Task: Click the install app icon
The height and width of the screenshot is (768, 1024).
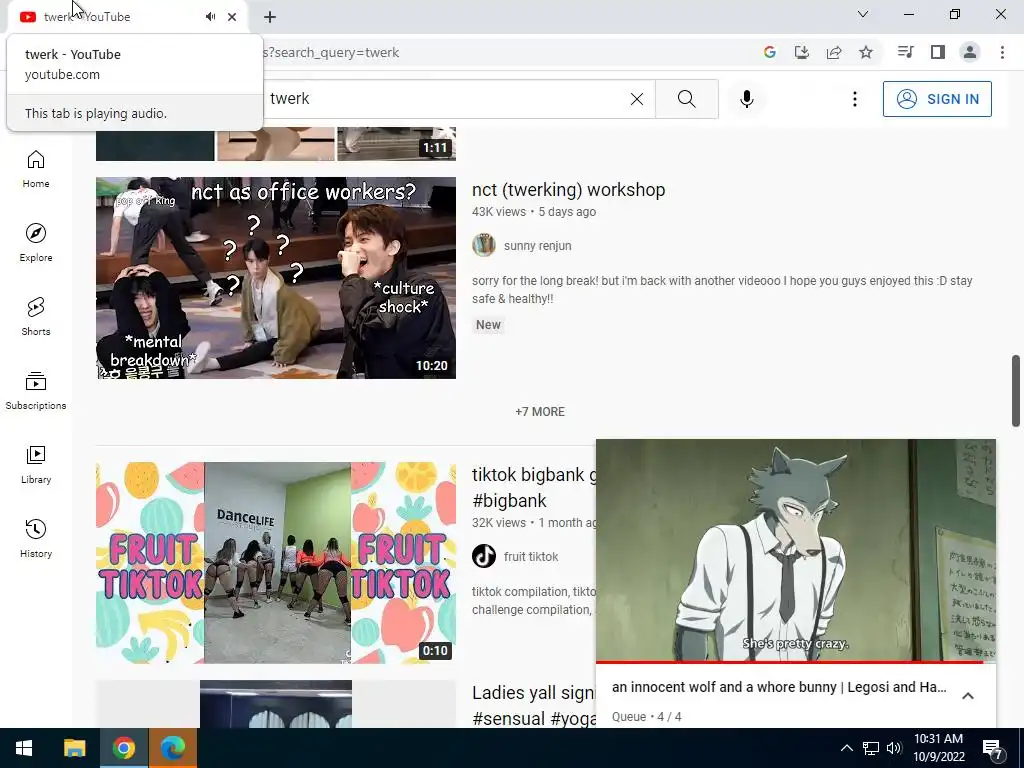Action: 802,52
